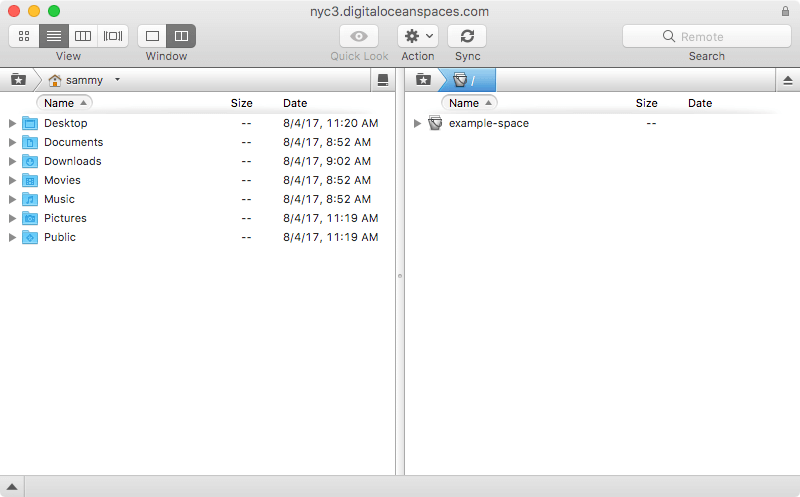Sort right pane by Name
The height and width of the screenshot is (497, 800).
(469, 103)
